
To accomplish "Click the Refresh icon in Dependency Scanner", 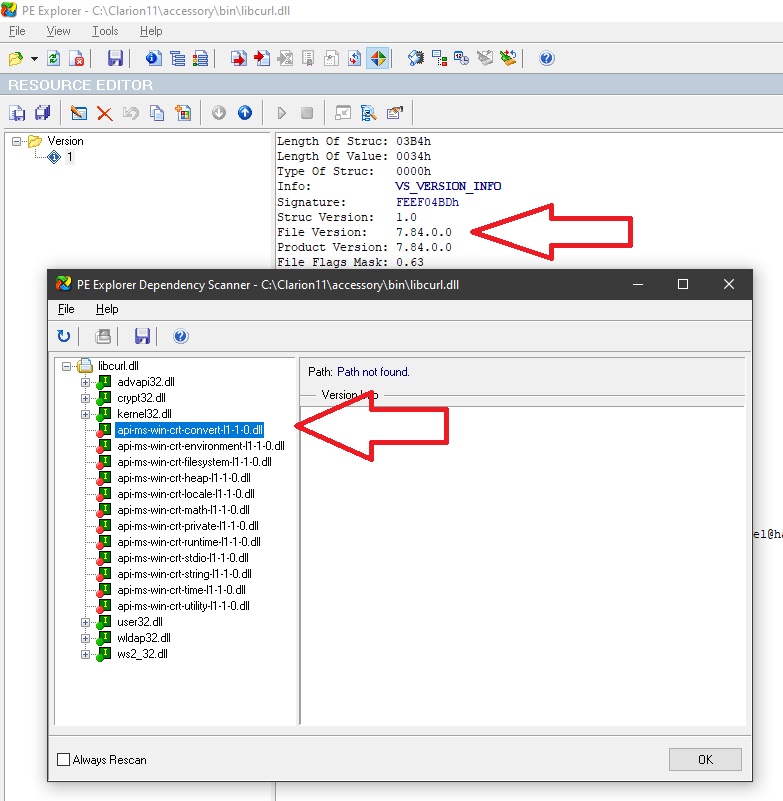I will pos(65,336).
